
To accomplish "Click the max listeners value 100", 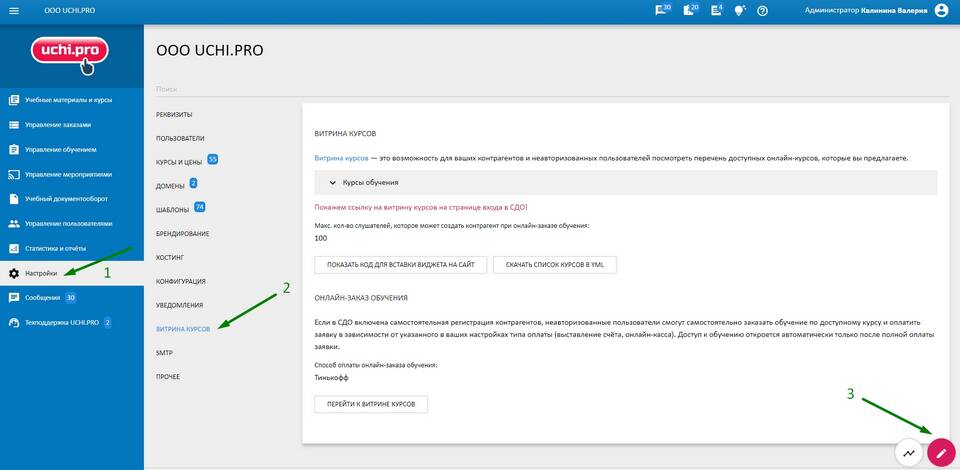I will pyautogui.click(x=320, y=238).
